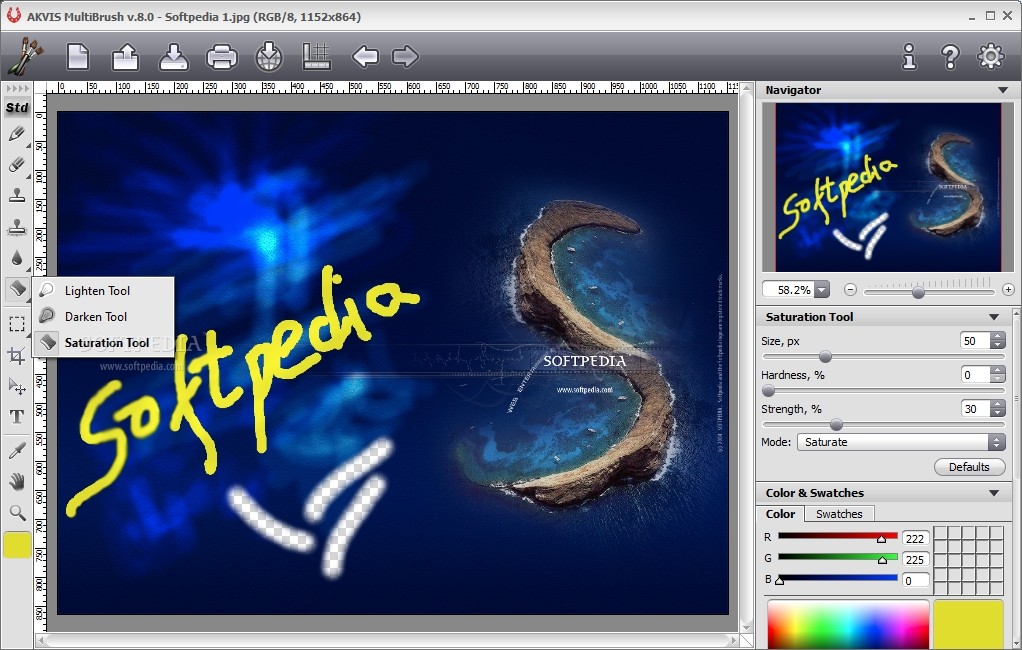The width and height of the screenshot is (1022, 650).
Task: Click the rulers and grid icon
Action: (317, 56)
